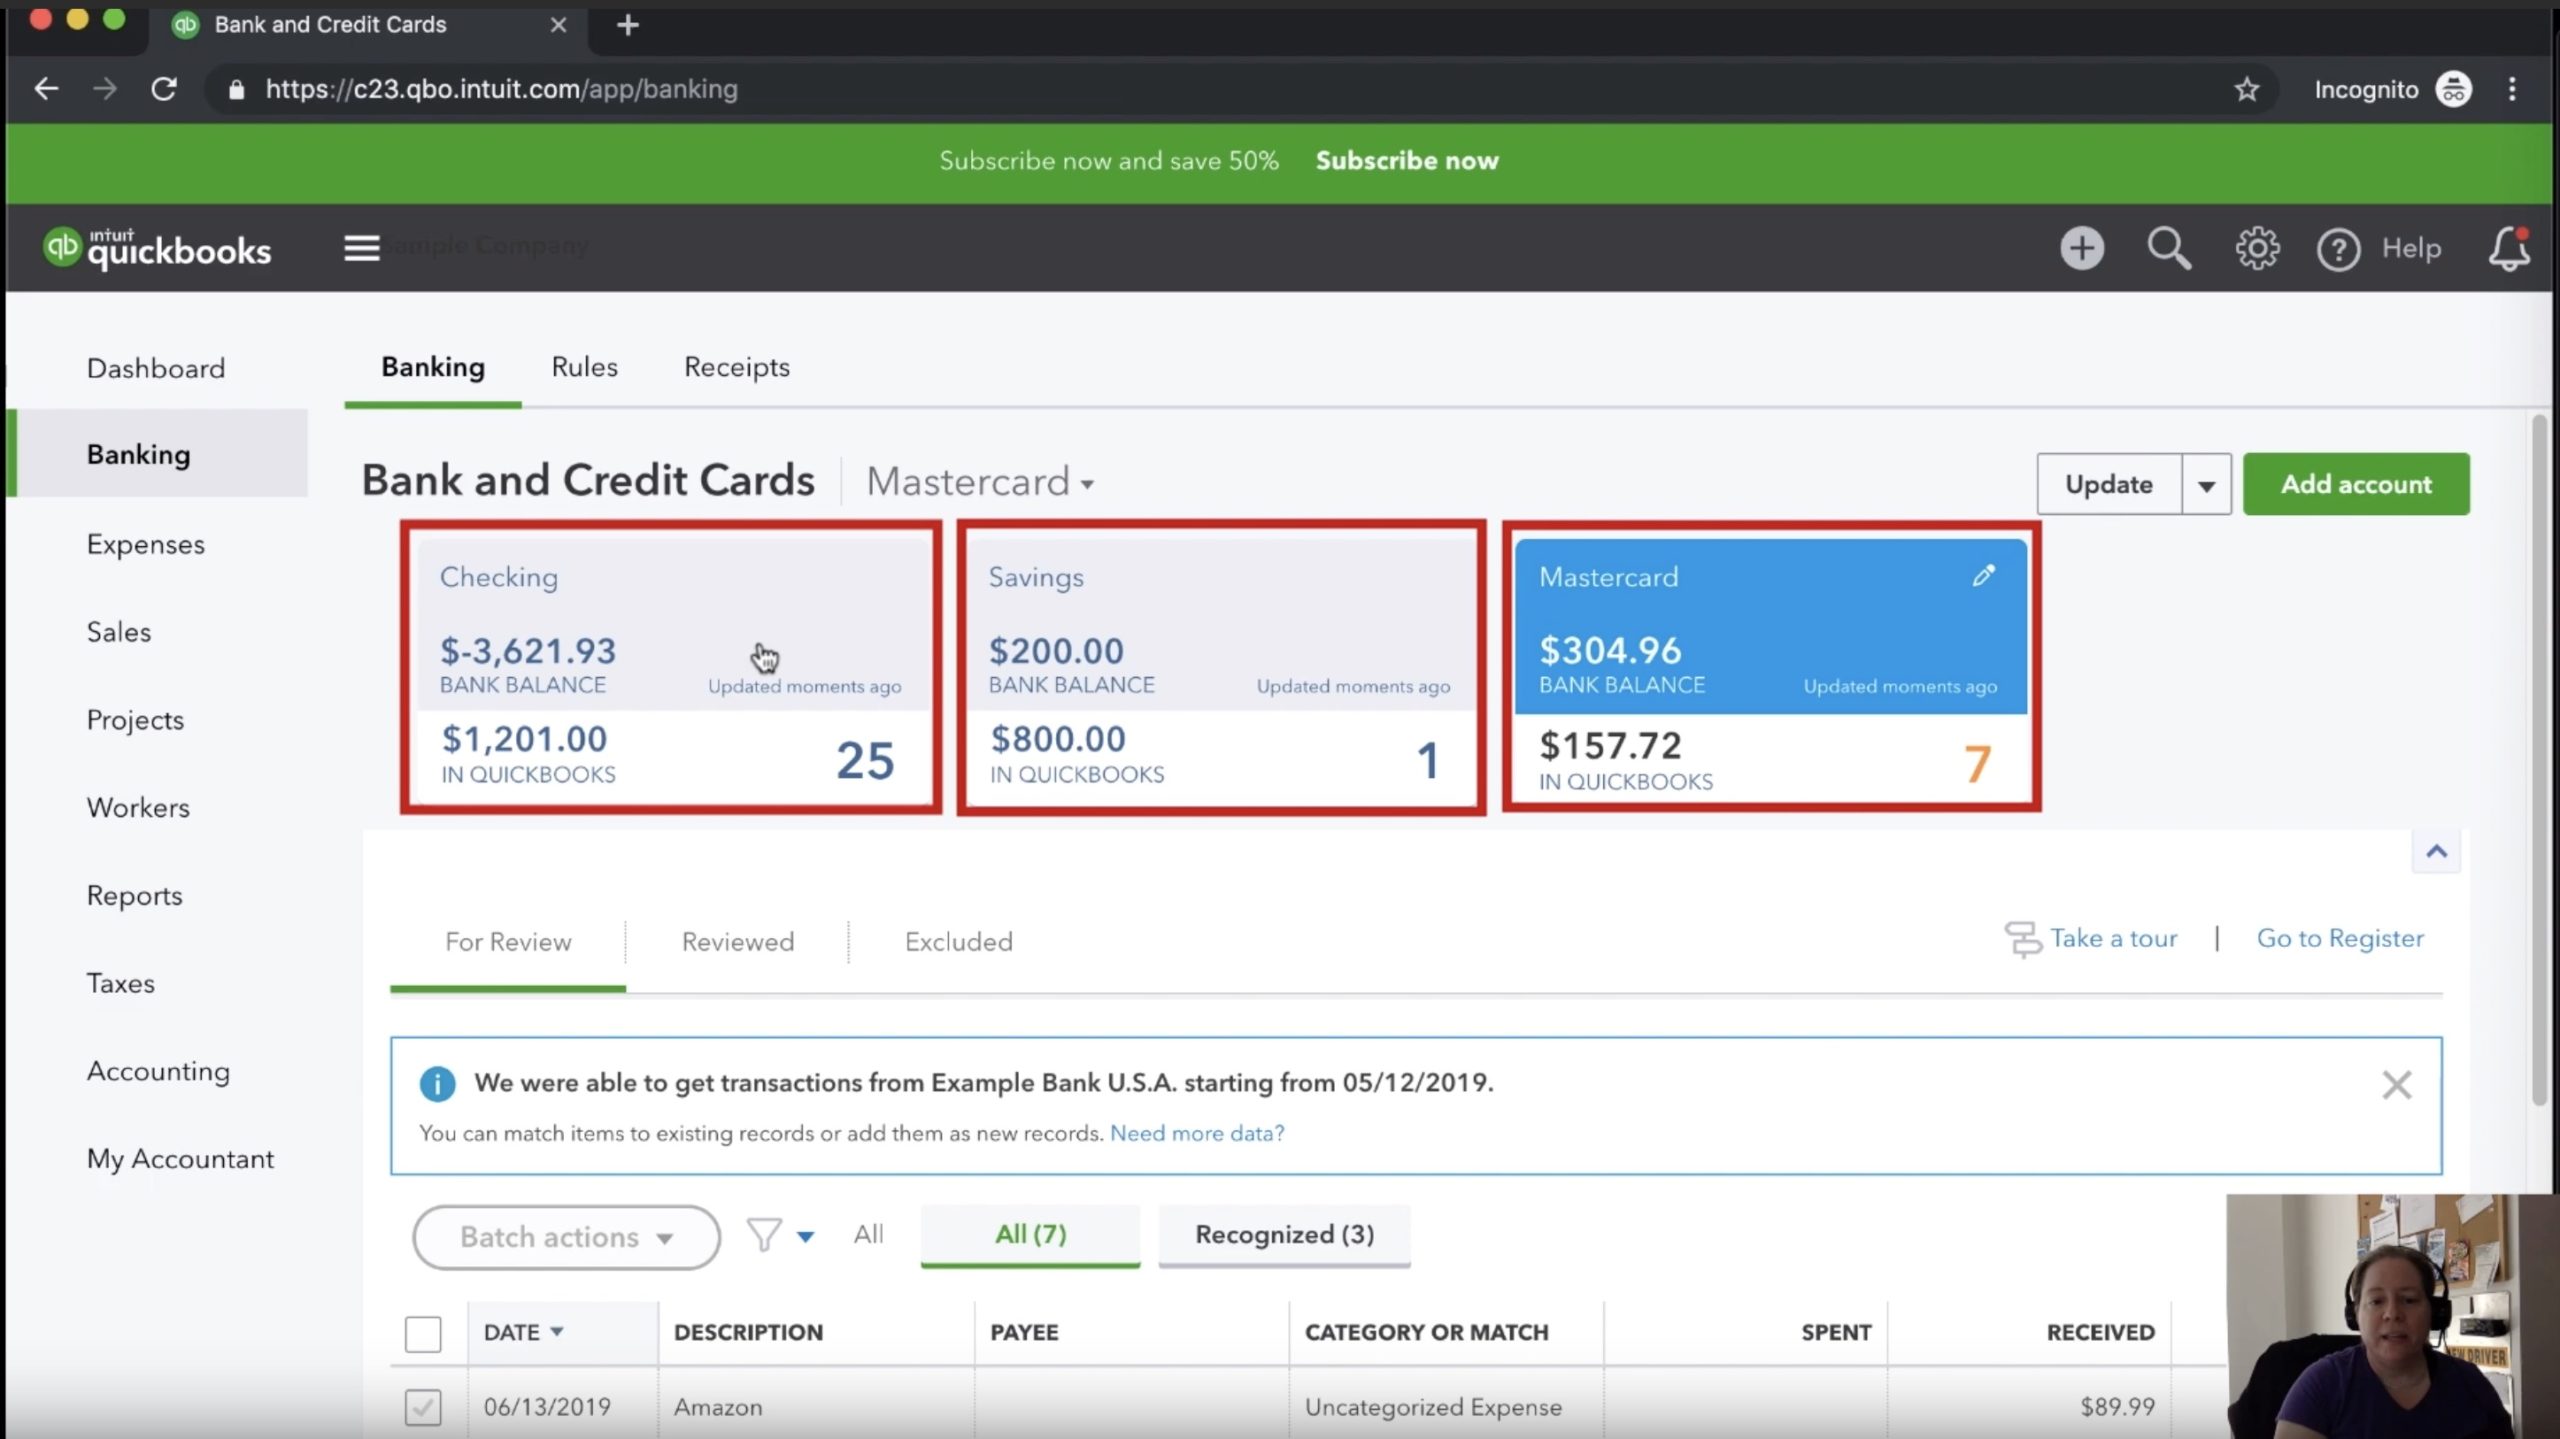Select the top Banking tab
The width and height of the screenshot is (2560, 1439).
click(x=433, y=367)
